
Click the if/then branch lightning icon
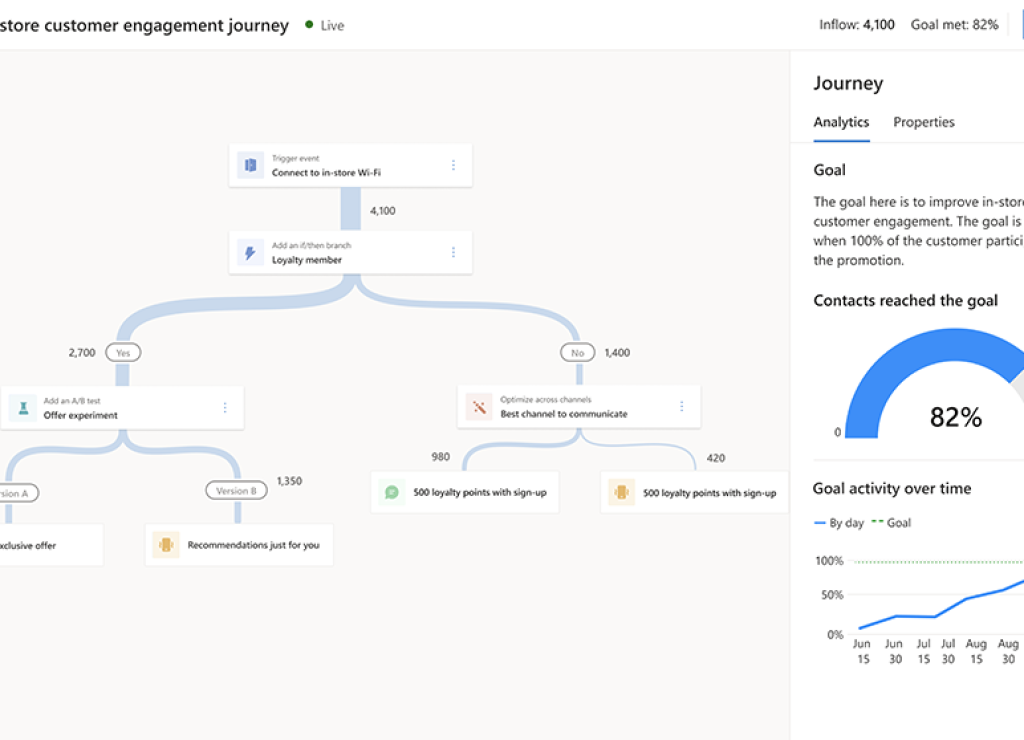[x=250, y=252]
